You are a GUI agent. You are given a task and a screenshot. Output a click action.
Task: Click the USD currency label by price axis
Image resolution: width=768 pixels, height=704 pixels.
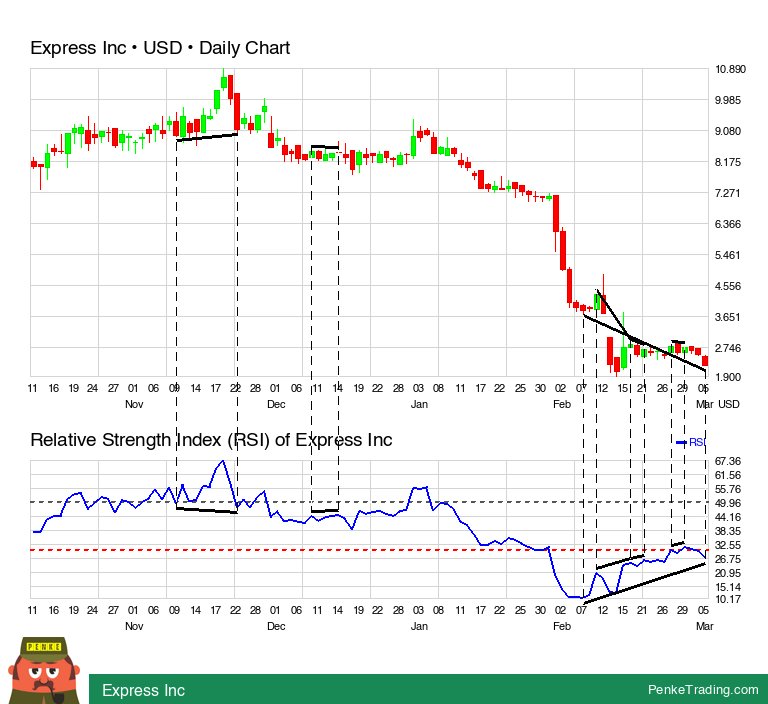(x=729, y=405)
